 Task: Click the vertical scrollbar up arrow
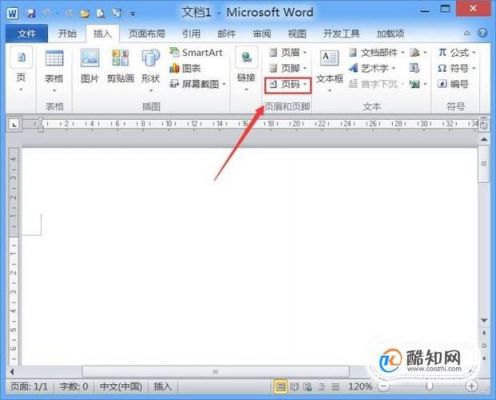coord(484,139)
